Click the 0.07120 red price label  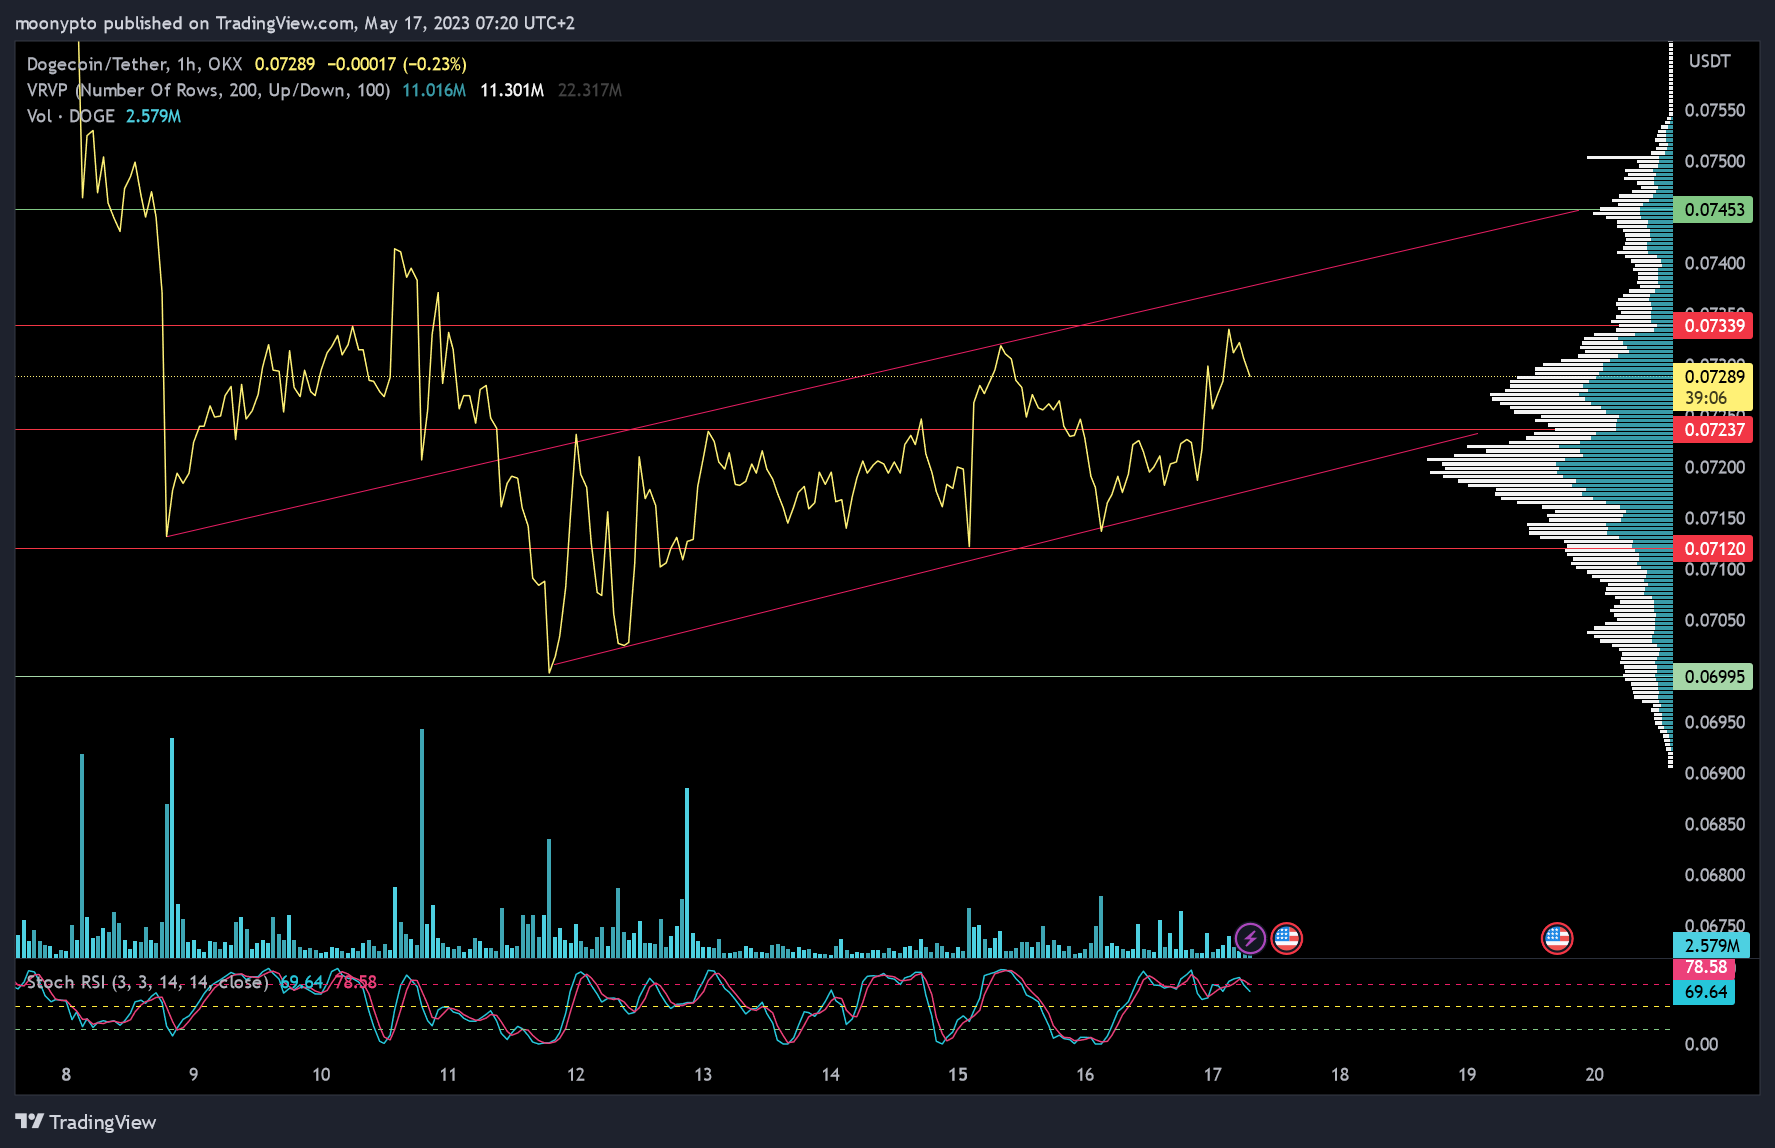pos(1713,549)
